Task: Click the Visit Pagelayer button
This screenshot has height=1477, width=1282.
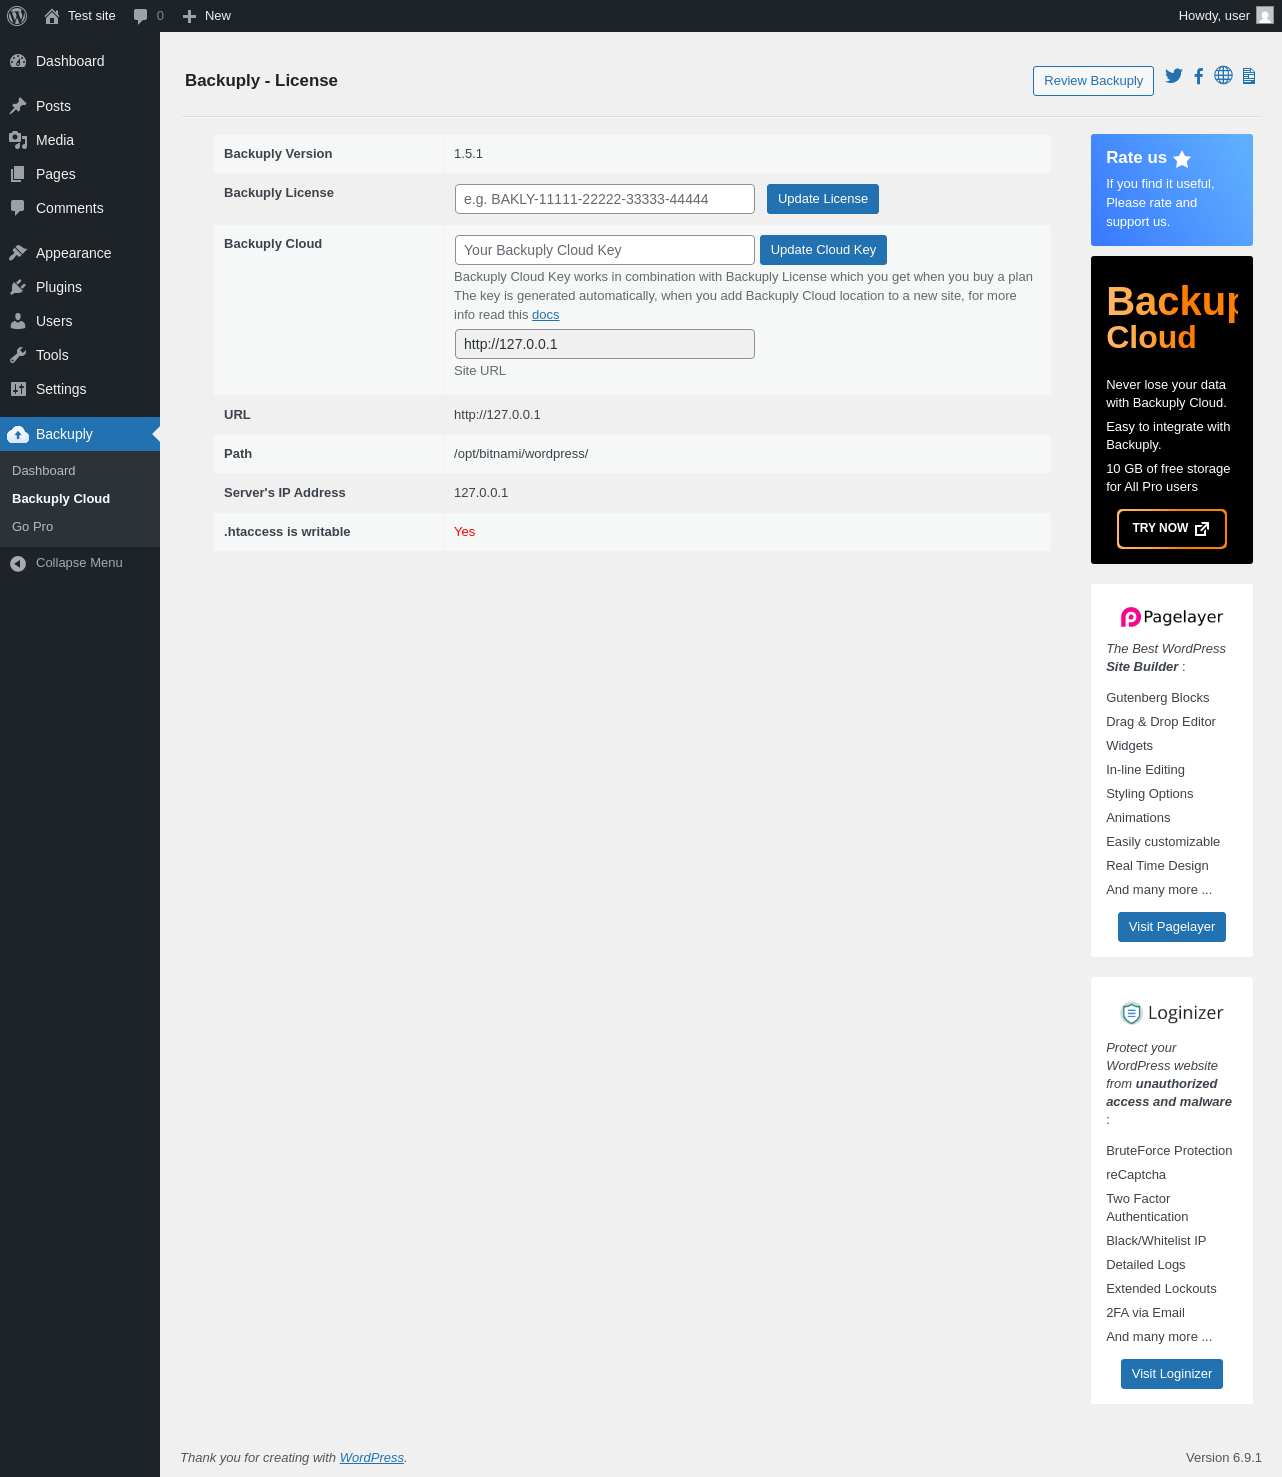Action: tap(1172, 927)
